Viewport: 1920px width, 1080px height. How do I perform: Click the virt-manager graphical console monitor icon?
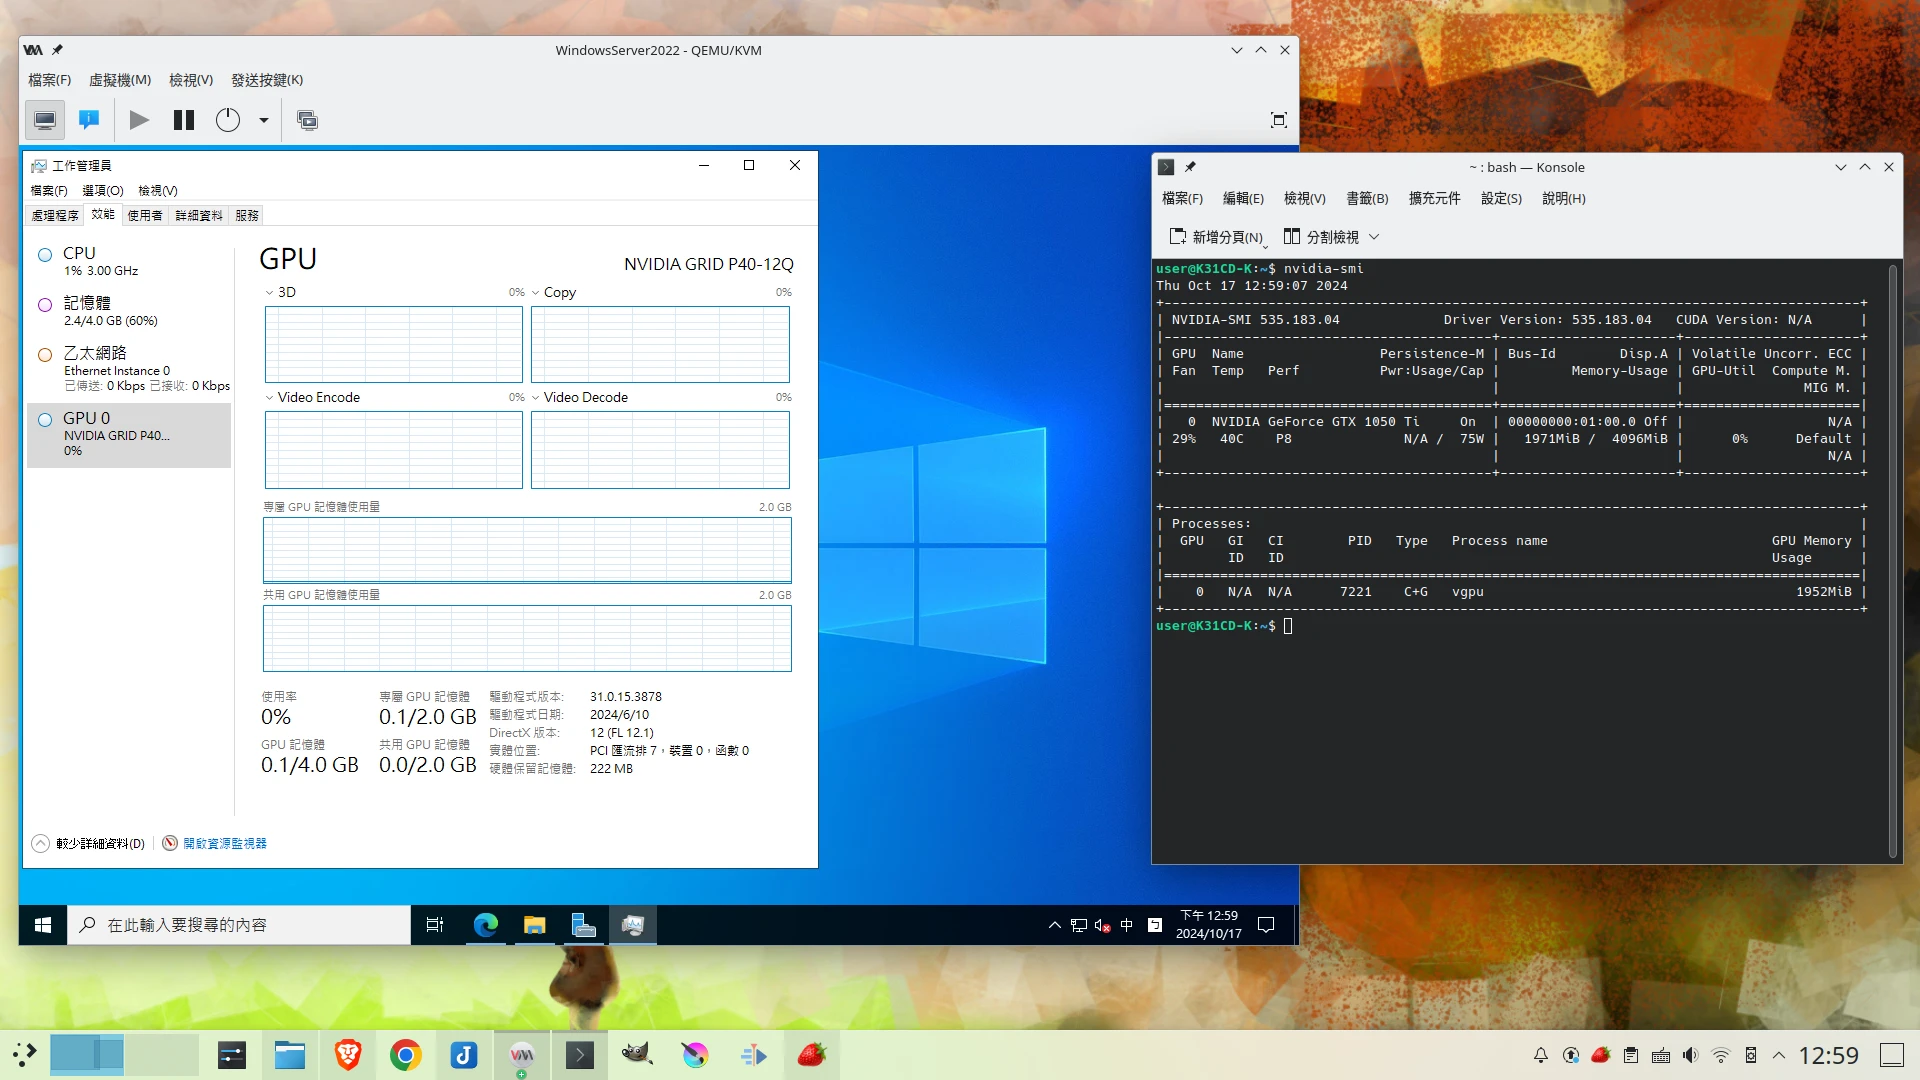click(x=45, y=120)
